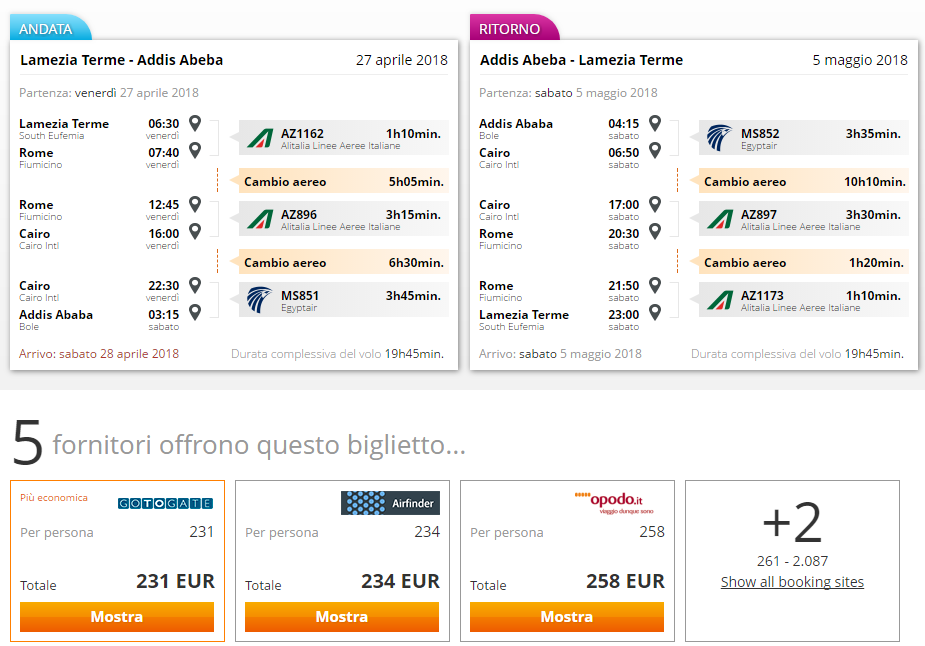Image resolution: width=925 pixels, height=646 pixels.
Task: Click the location pin for Cairo 22:30 departure
Action: click(195, 285)
